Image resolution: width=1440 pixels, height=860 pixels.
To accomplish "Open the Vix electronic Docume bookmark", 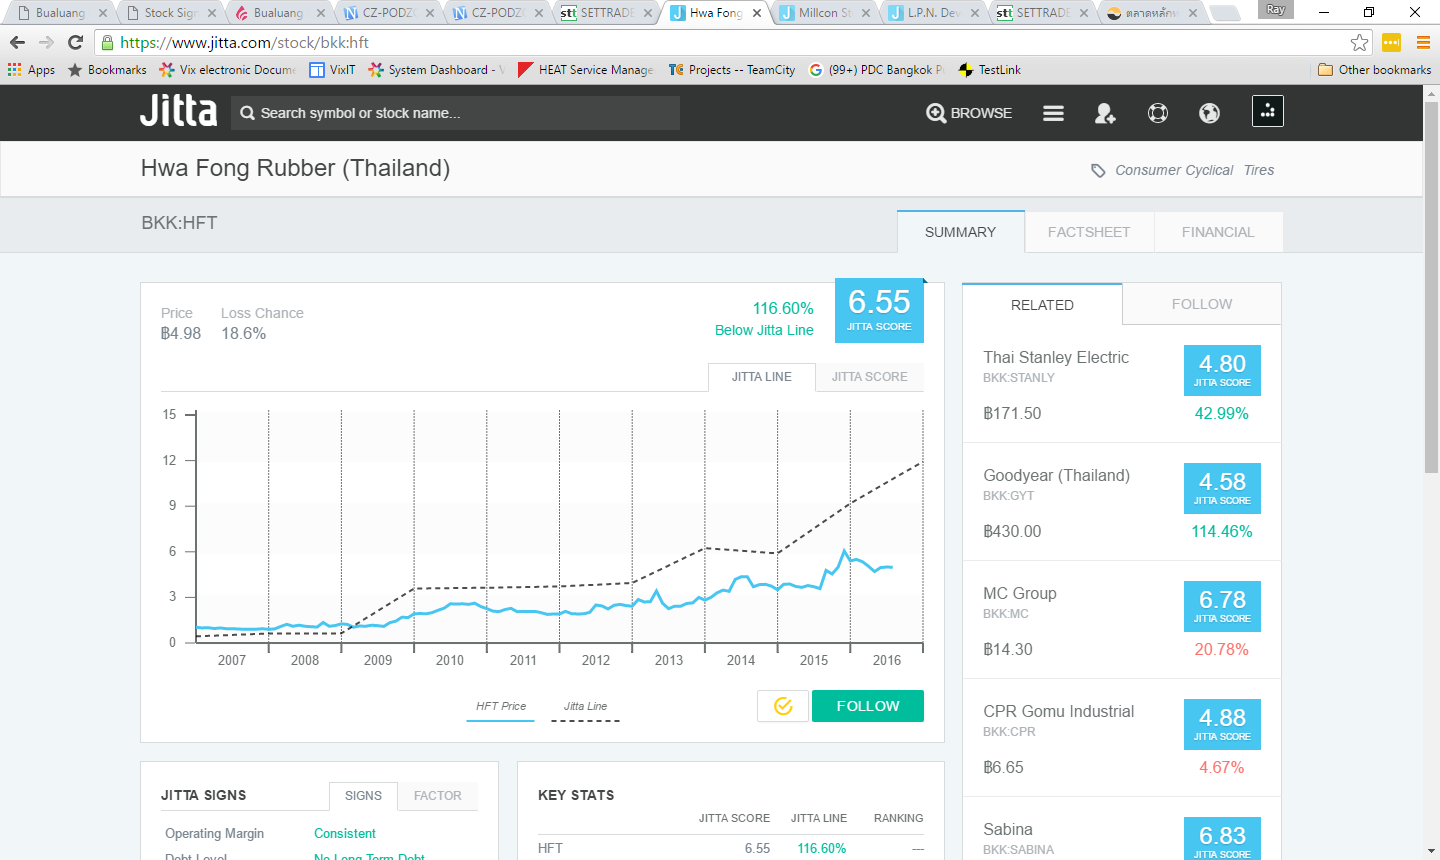I will click(227, 70).
